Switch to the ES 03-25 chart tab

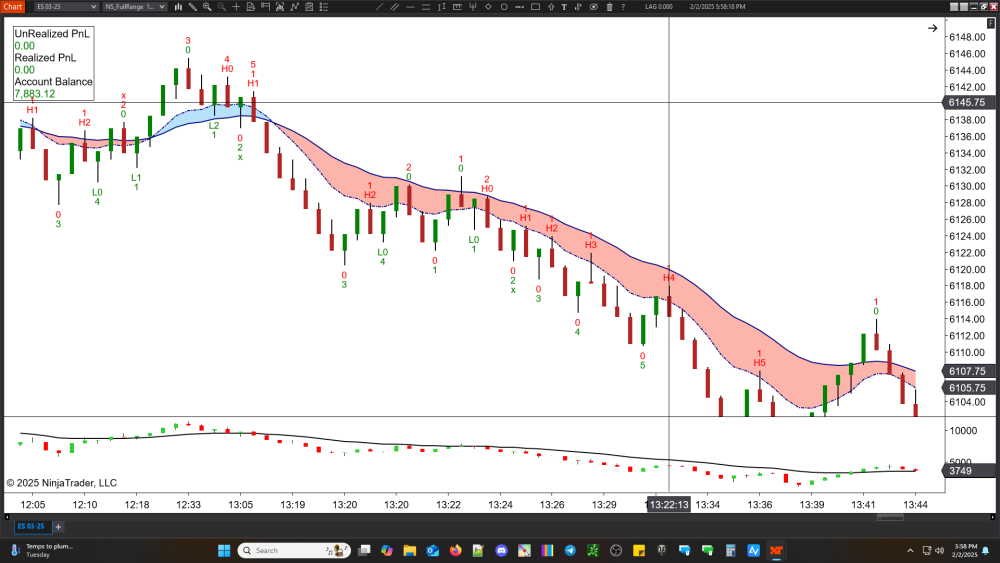click(x=31, y=526)
